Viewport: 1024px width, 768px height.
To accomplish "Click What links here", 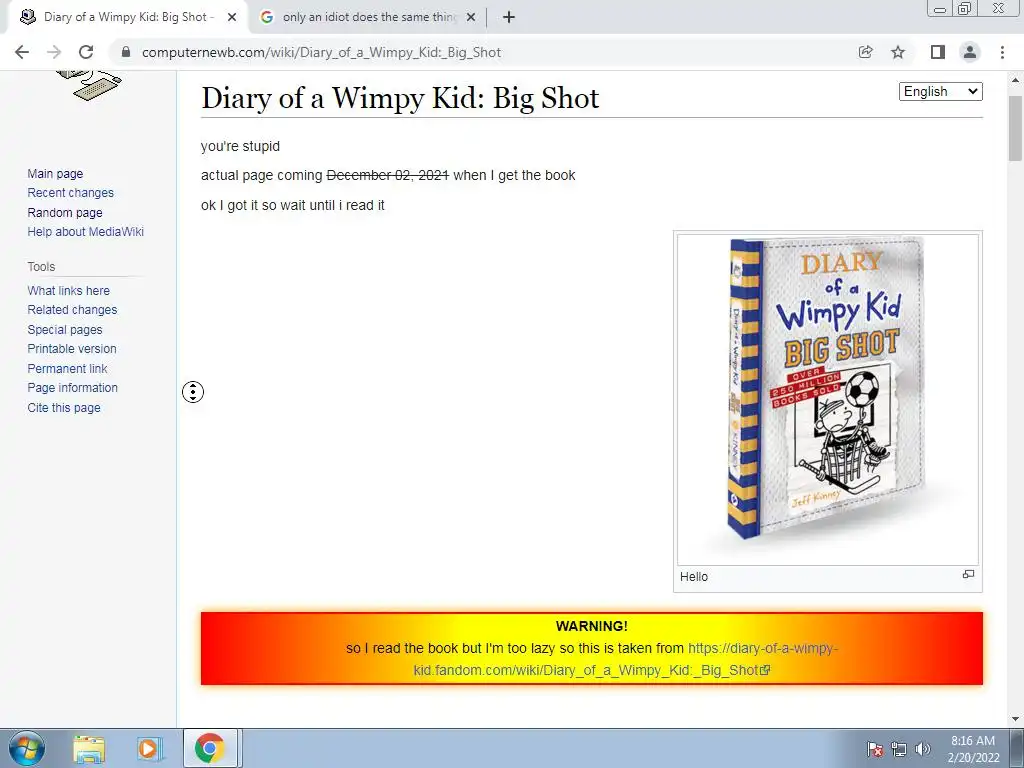I will pyautogui.click(x=69, y=291).
